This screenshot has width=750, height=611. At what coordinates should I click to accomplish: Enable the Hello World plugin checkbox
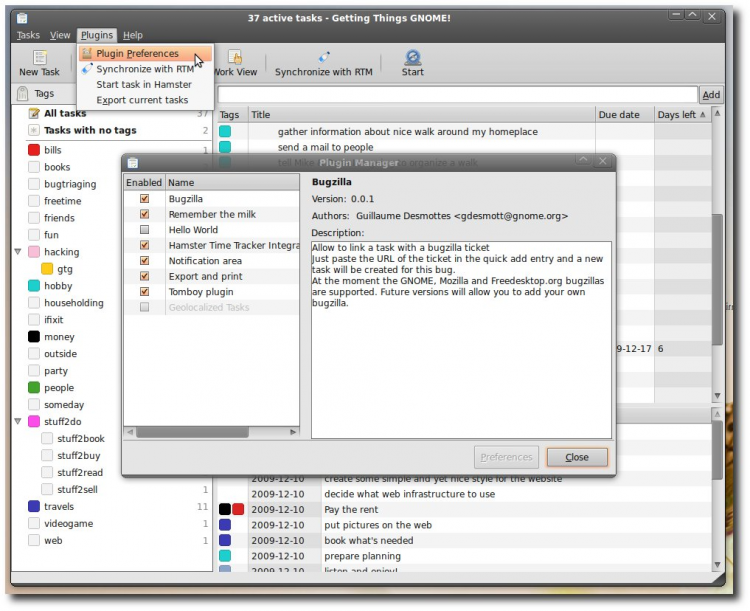click(145, 230)
